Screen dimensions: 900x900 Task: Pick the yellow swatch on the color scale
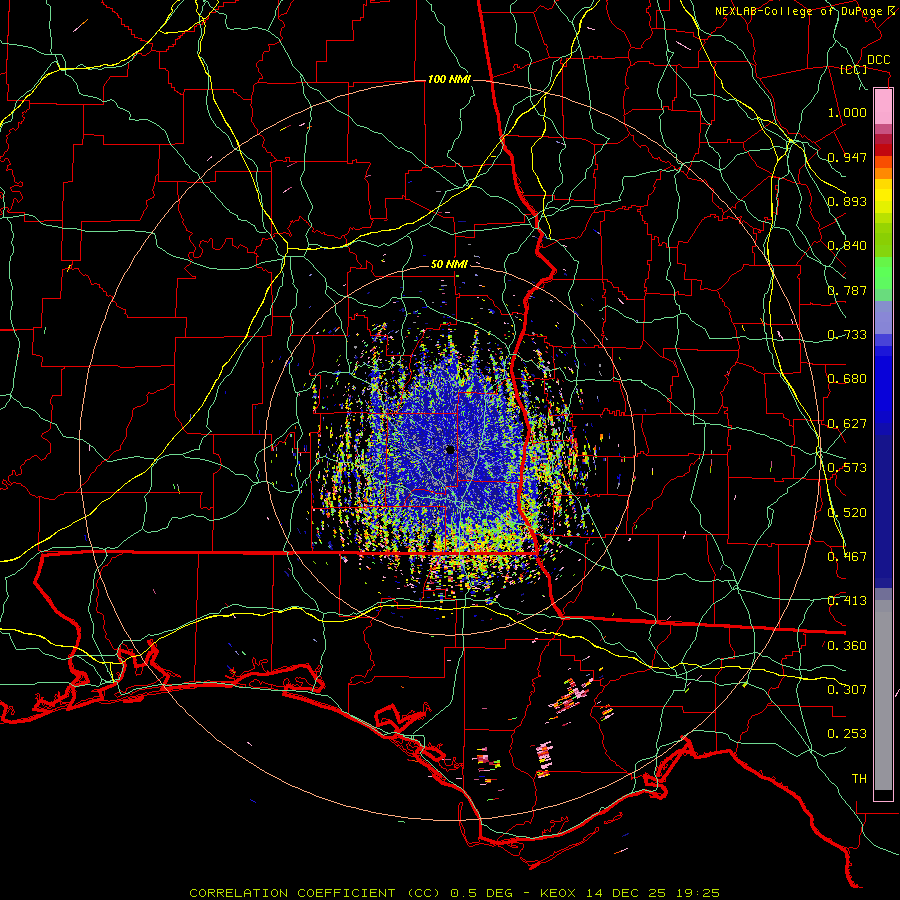pos(883,197)
